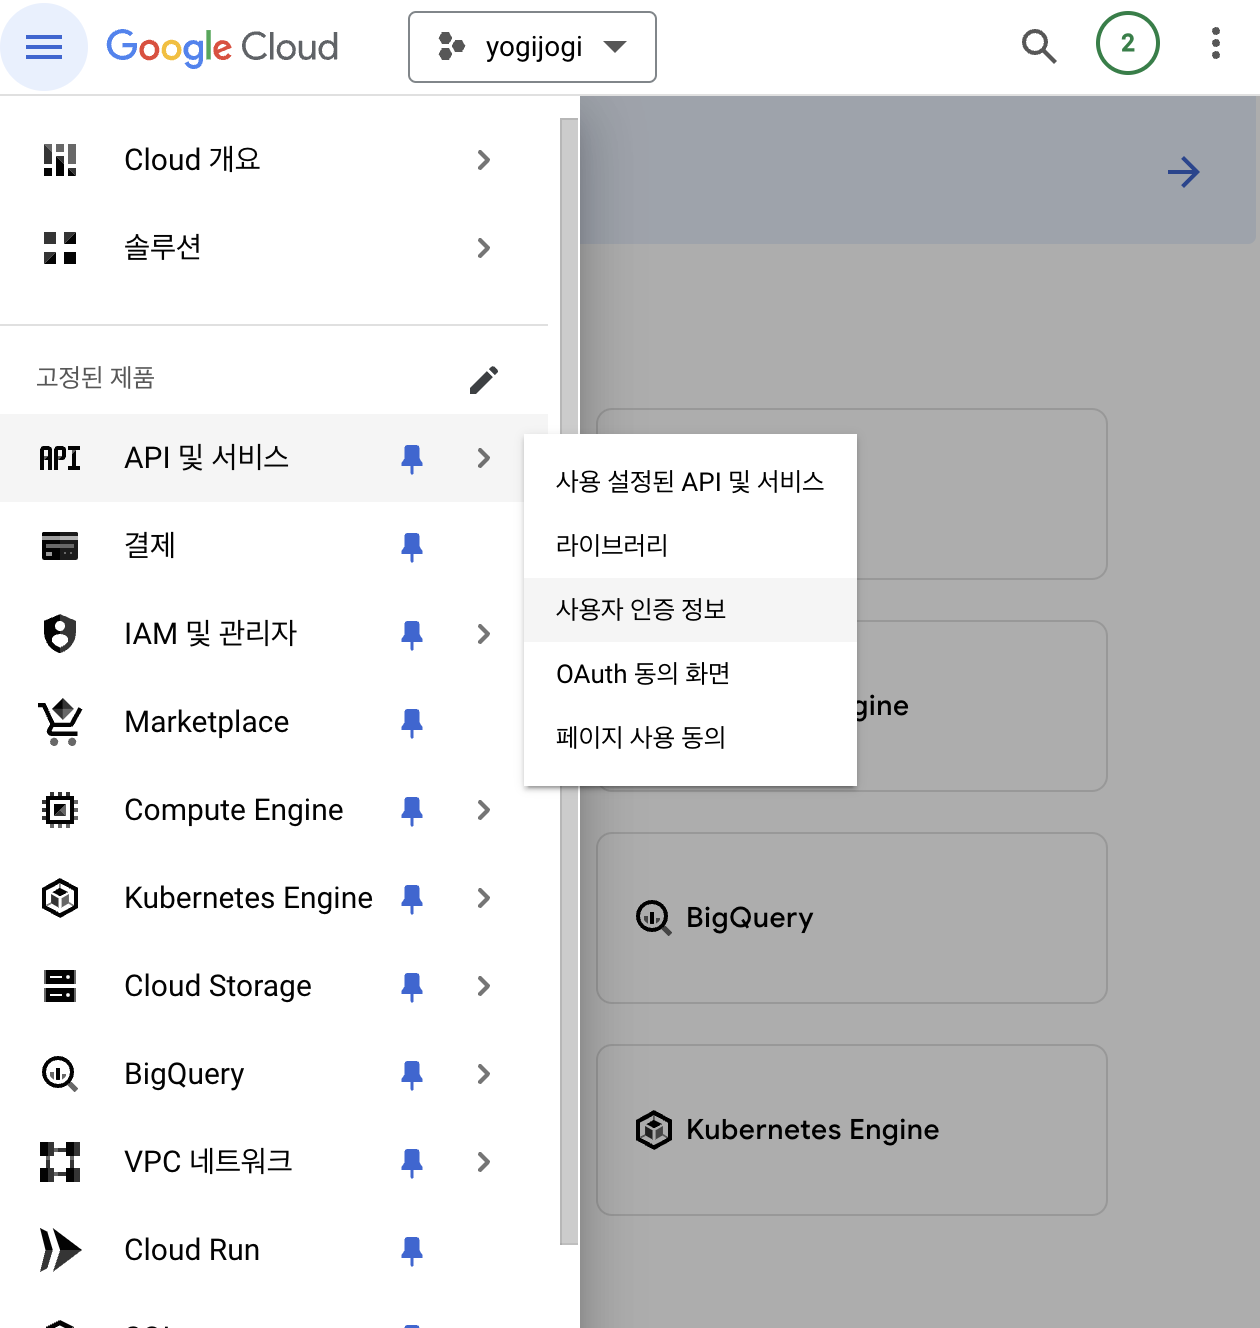The width and height of the screenshot is (1260, 1328).
Task: Open the navigation hamburger menu
Action: (x=44, y=46)
